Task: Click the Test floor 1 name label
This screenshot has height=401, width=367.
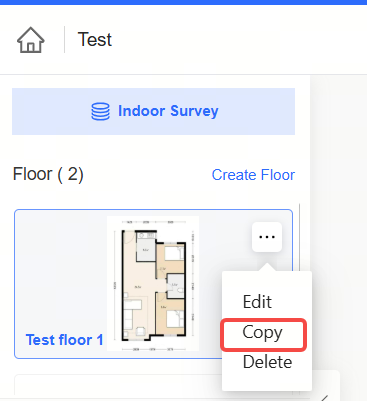Action: (x=64, y=340)
